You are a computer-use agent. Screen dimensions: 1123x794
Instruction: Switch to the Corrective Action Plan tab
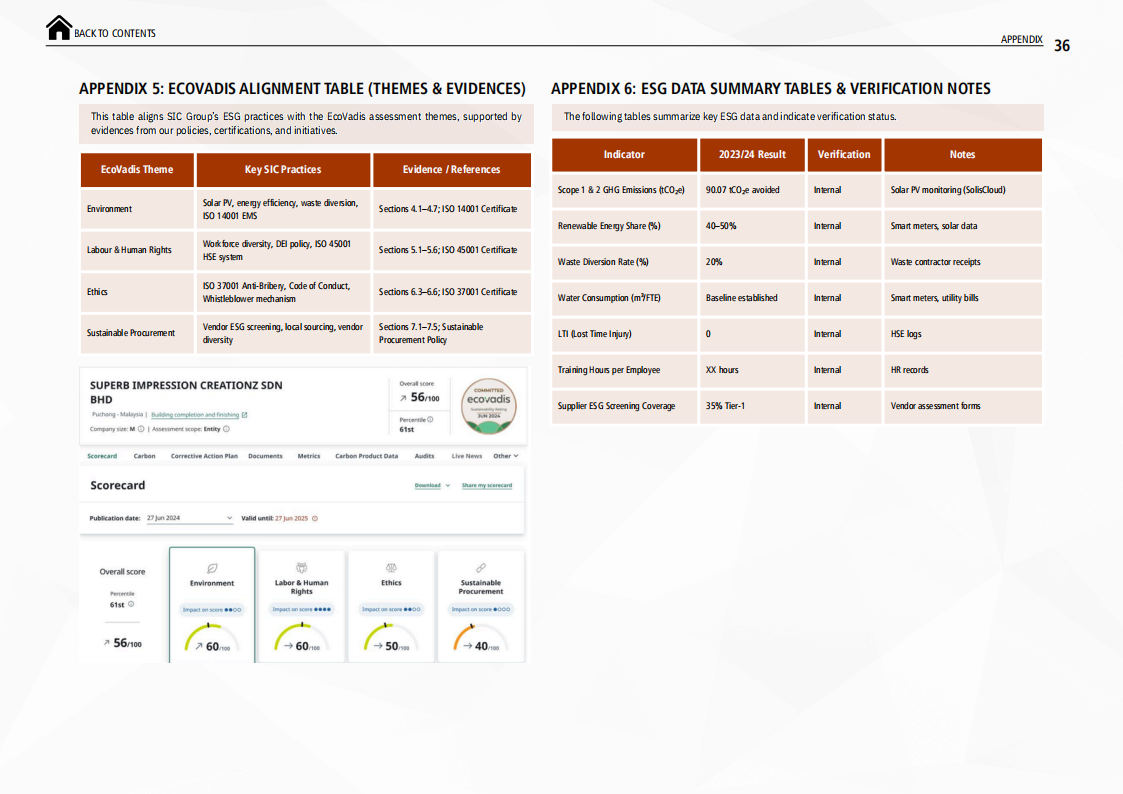204,456
